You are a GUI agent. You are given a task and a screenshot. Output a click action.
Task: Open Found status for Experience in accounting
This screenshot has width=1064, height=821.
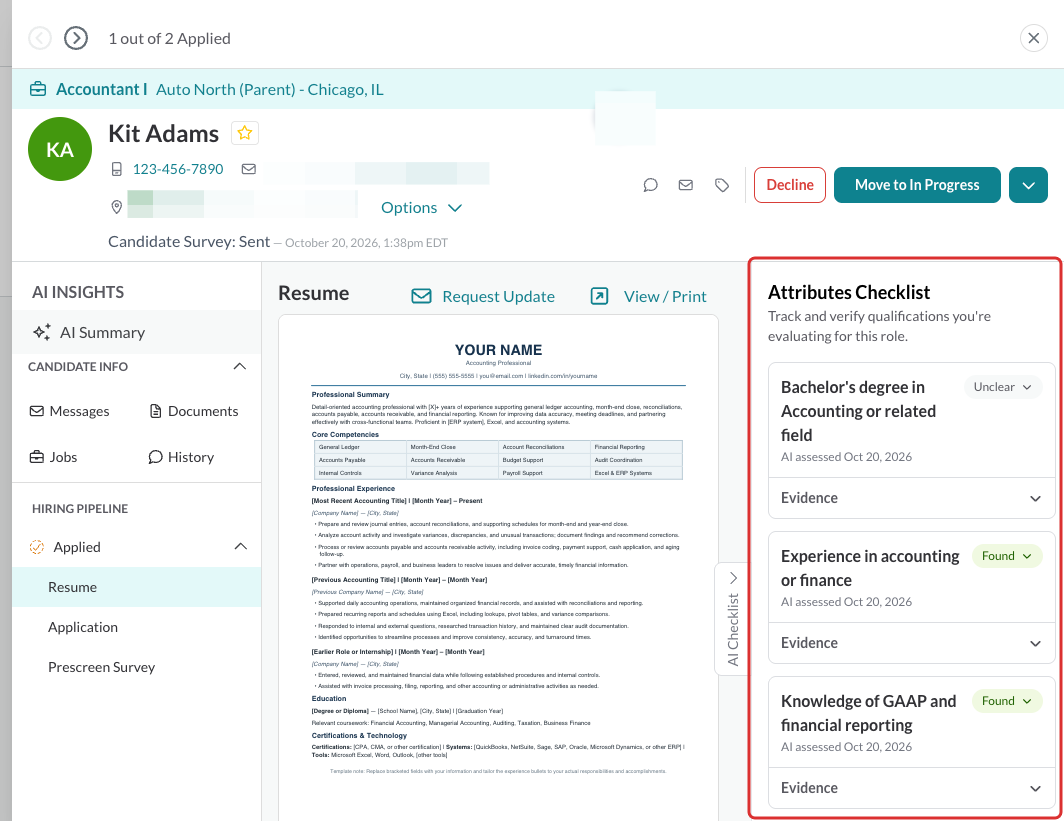click(x=1006, y=556)
